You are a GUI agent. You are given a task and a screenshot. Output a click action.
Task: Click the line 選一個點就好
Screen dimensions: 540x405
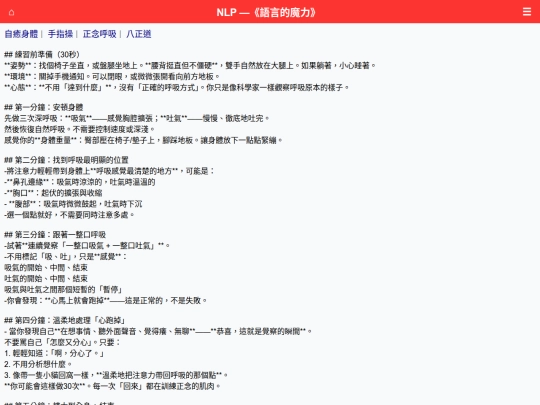click(69, 215)
